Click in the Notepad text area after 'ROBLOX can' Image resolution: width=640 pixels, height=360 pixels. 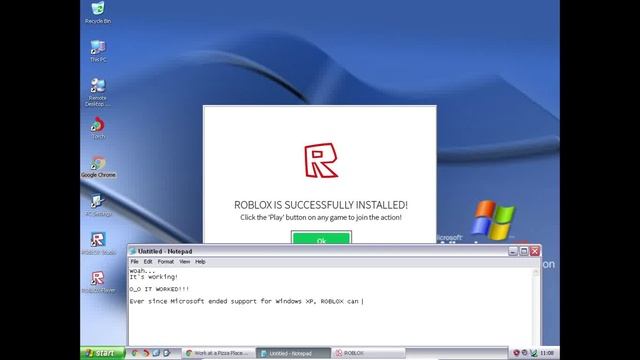coord(362,301)
